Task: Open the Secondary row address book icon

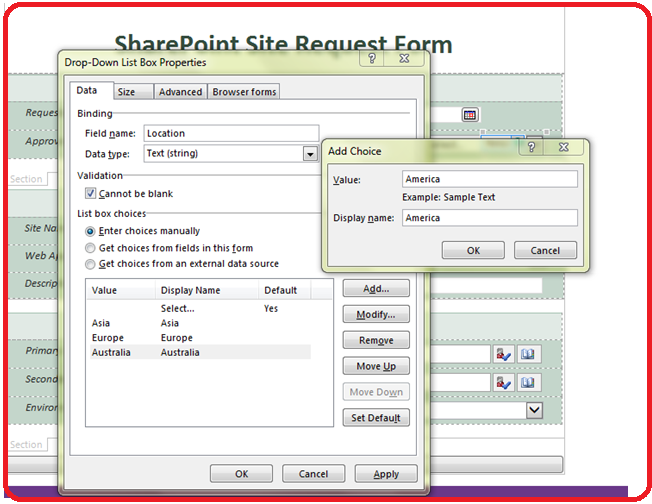Action: click(528, 383)
